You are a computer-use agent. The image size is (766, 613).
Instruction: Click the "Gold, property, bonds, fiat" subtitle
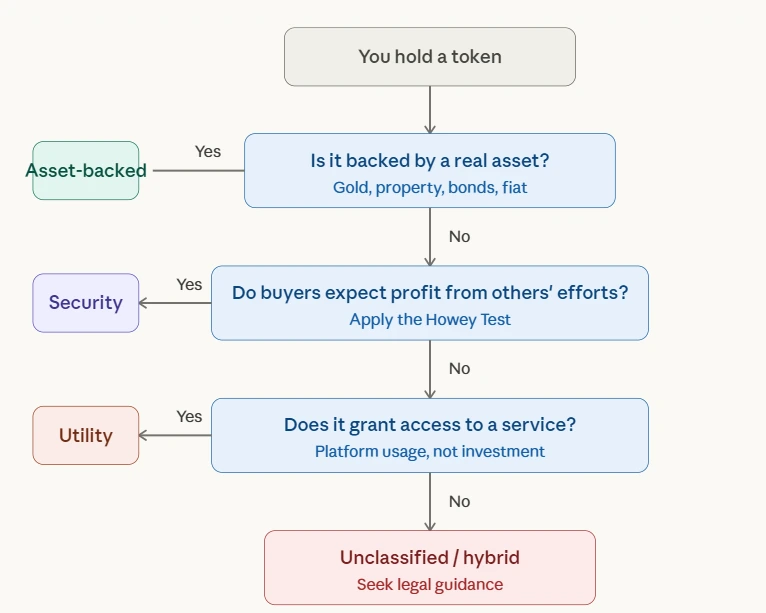430,187
